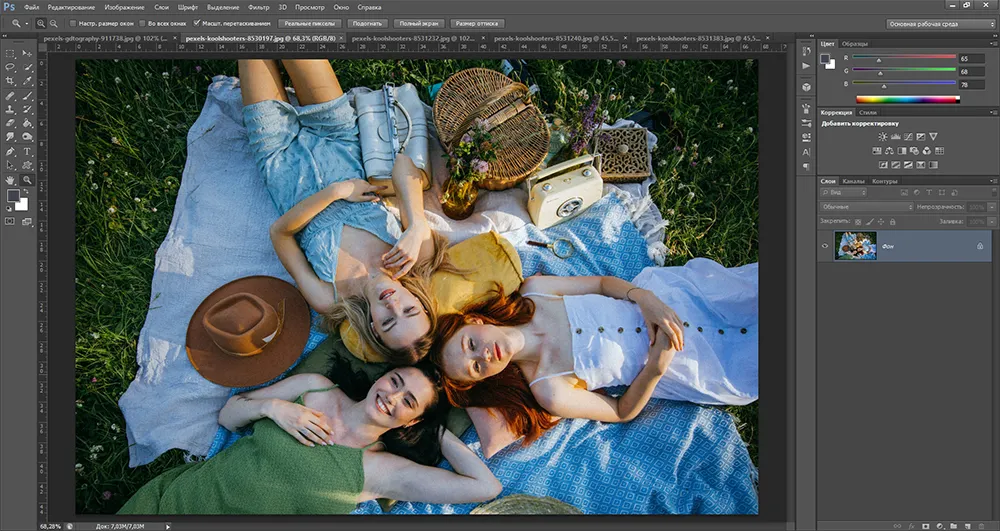Image resolution: width=1000 pixels, height=531 pixels.
Task: Click the 'Полный экран' button
Action: tap(419, 24)
